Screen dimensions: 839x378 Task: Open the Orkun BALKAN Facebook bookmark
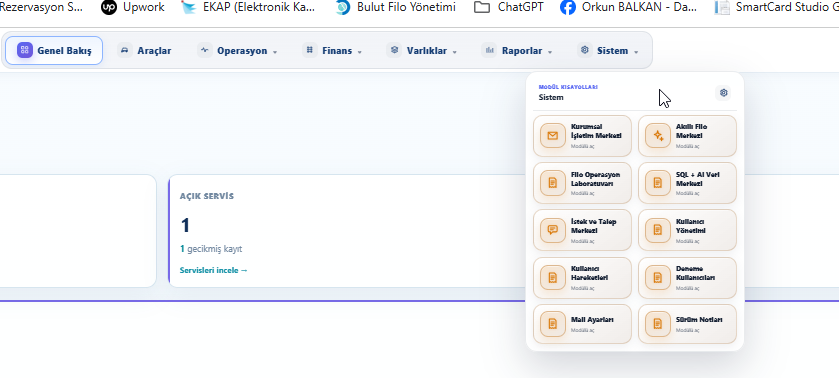tap(629, 7)
